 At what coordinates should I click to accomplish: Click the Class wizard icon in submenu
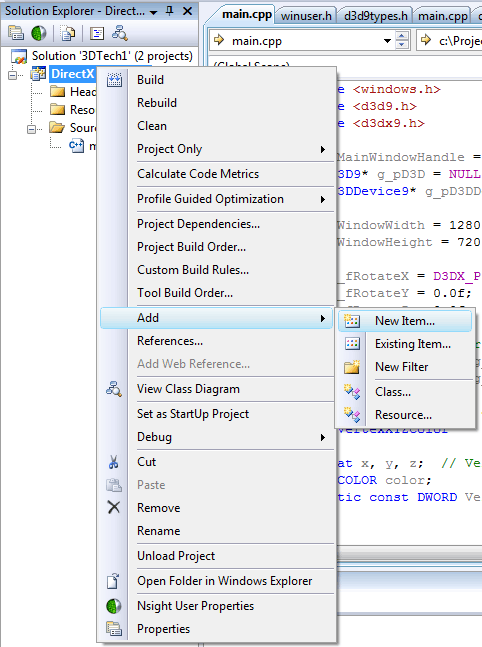pyautogui.click(x=352, y=392)
